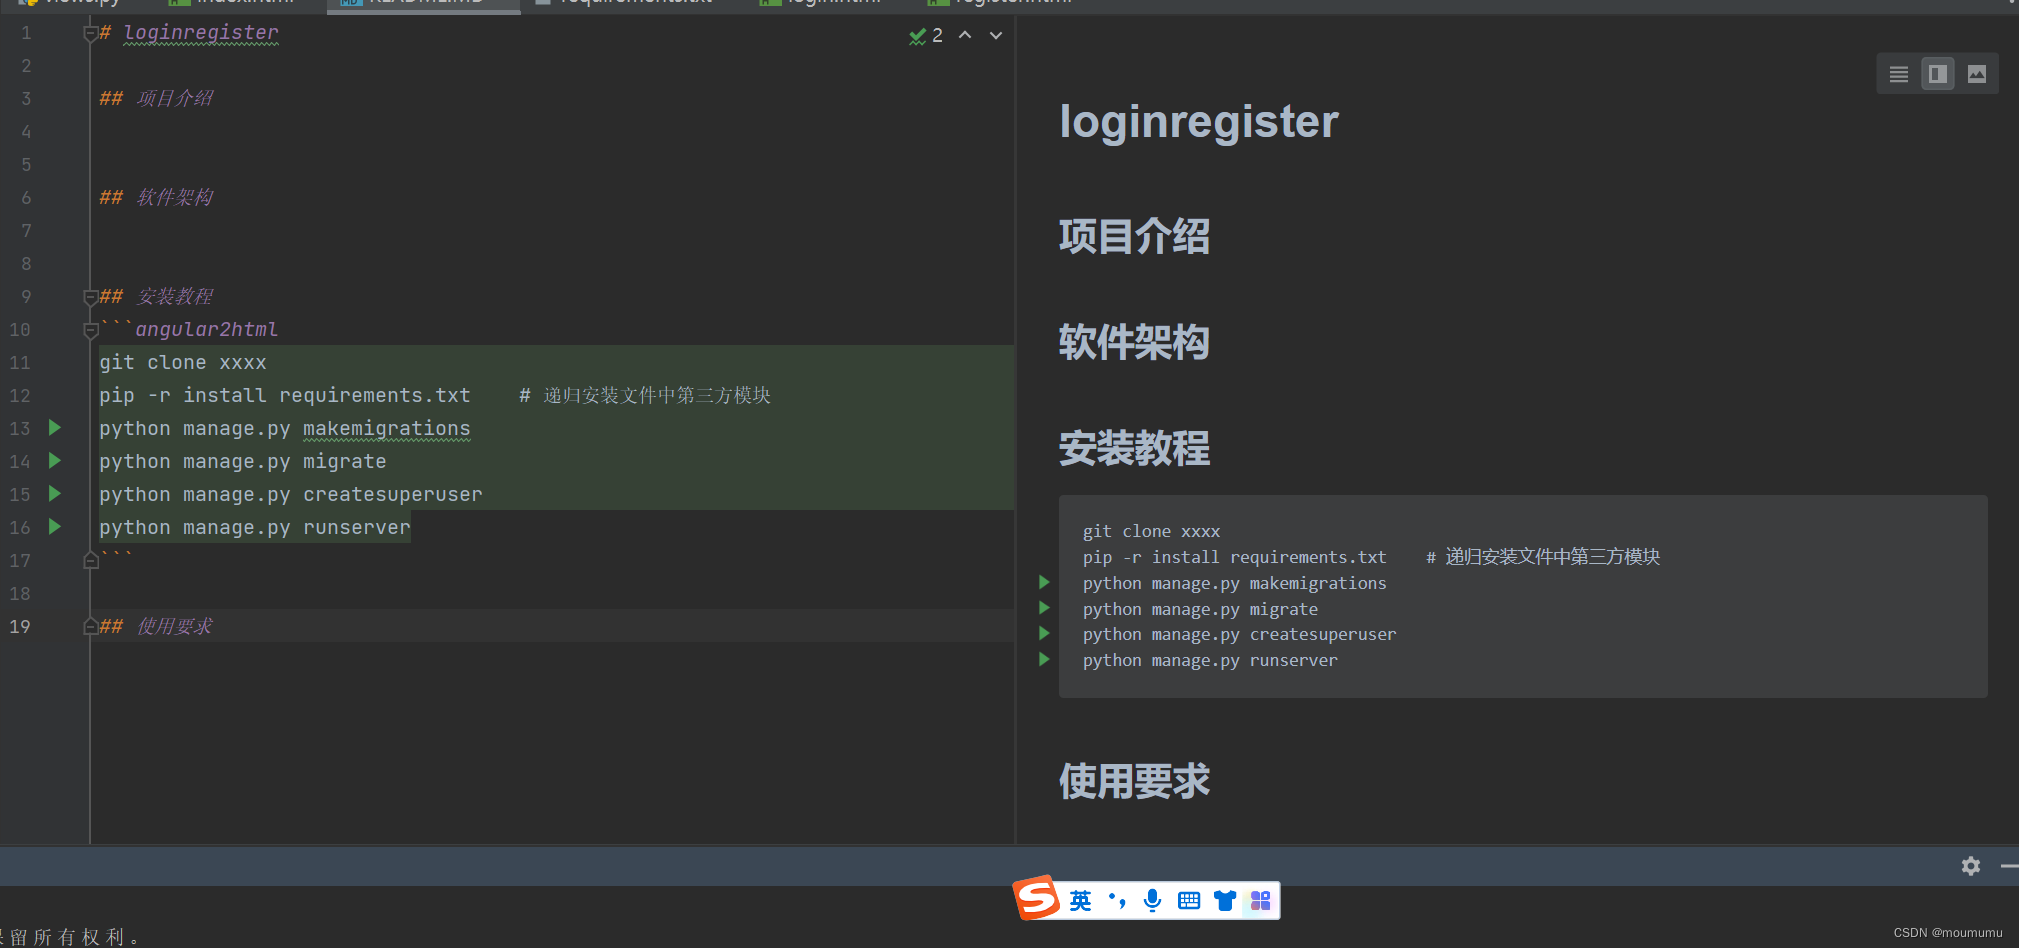
Task: Click 'python manage.py createsuperuser' in preview
Action: pyautogui.click(x=1240, y=634)
